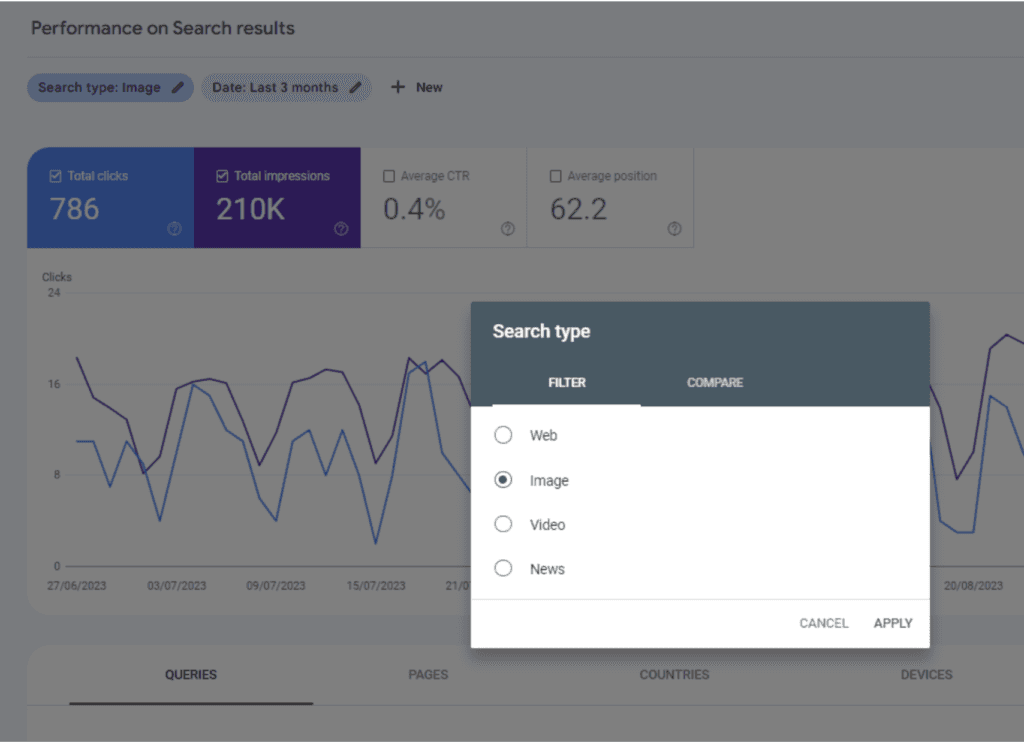Open the Date: Last 3 months filter

click(x=275, y=87)
